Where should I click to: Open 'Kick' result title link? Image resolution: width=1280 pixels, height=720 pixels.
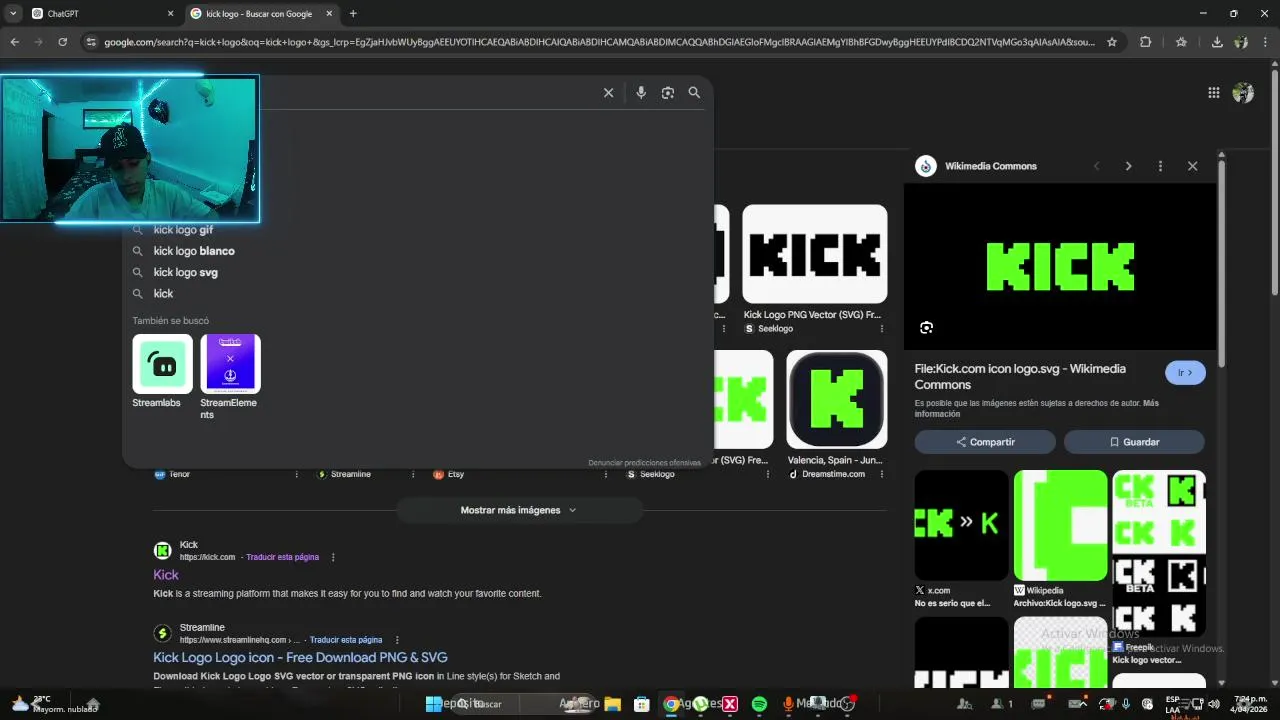click(x=166, y=575)
